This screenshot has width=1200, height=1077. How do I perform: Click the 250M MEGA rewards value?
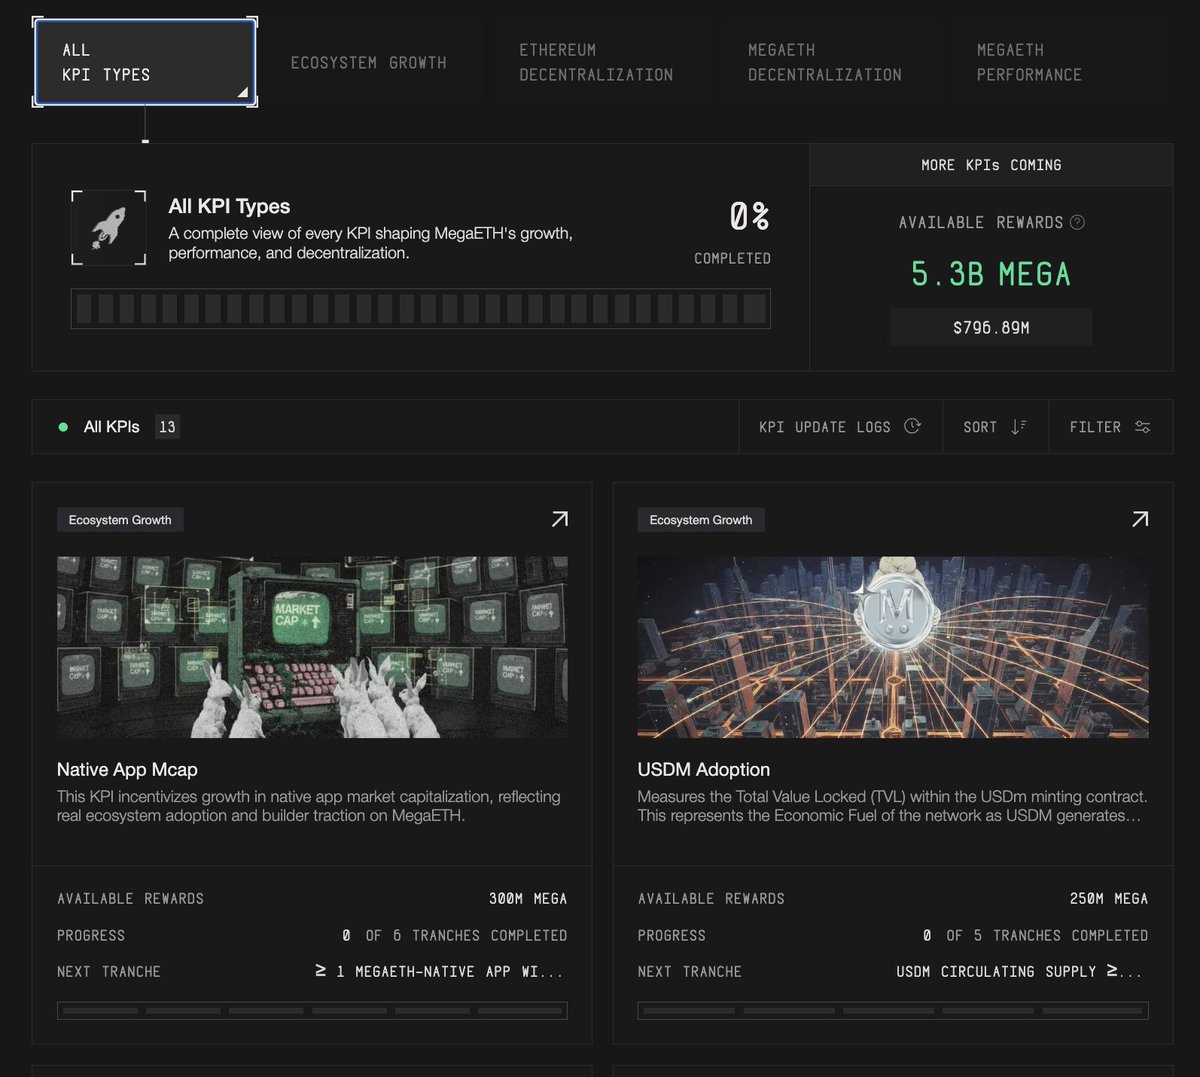click(x=1109, y=899)
